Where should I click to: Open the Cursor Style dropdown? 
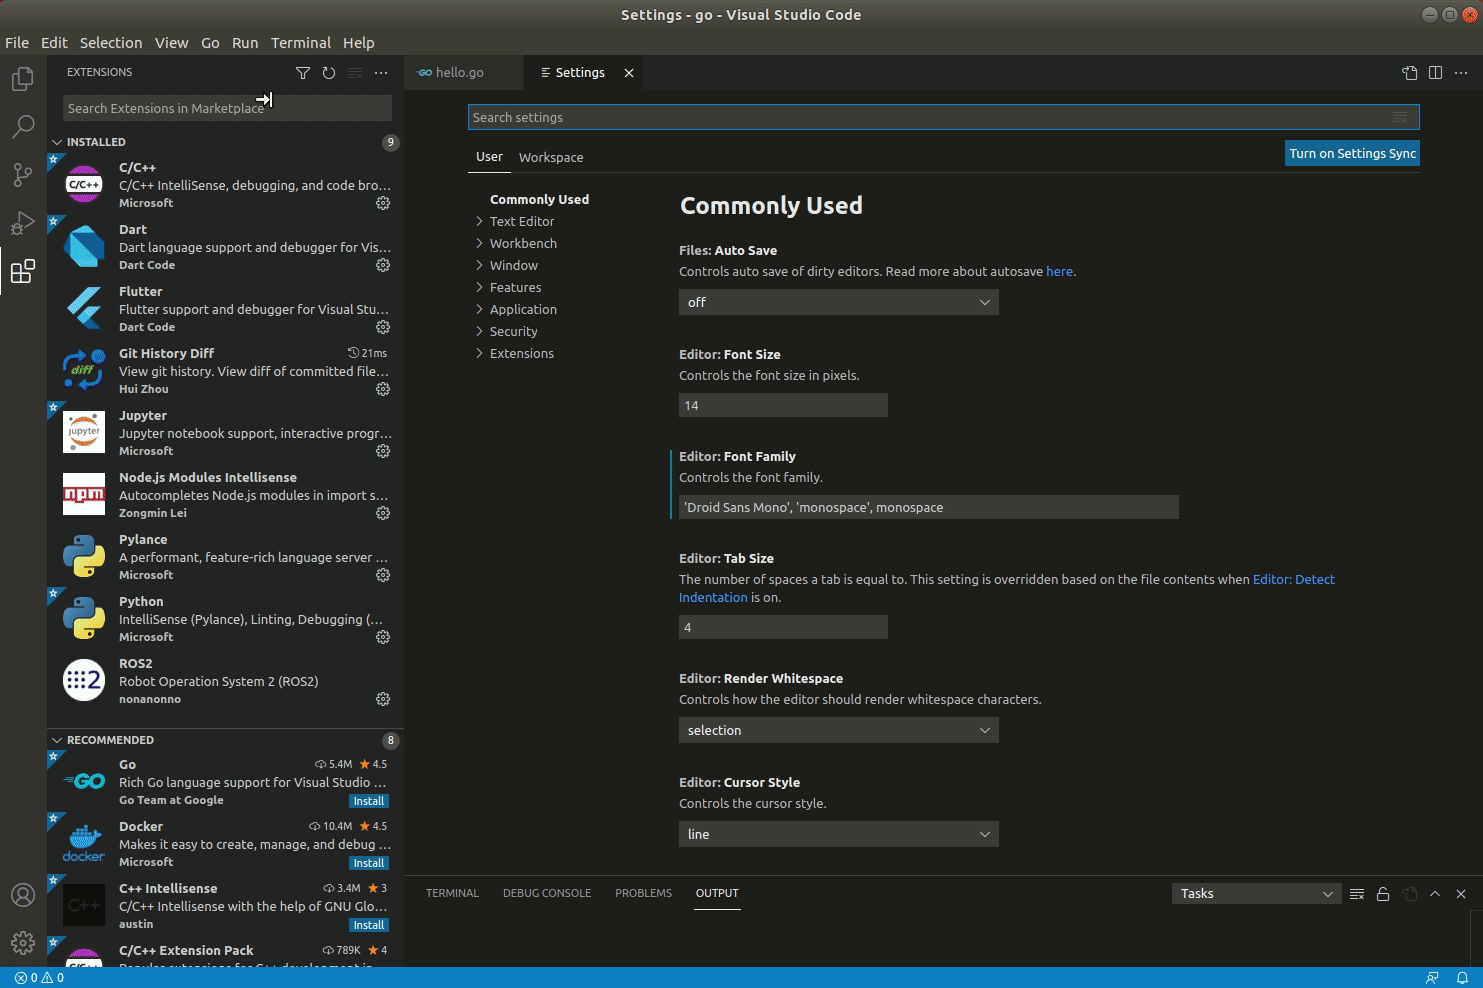(x=838, y=834)
